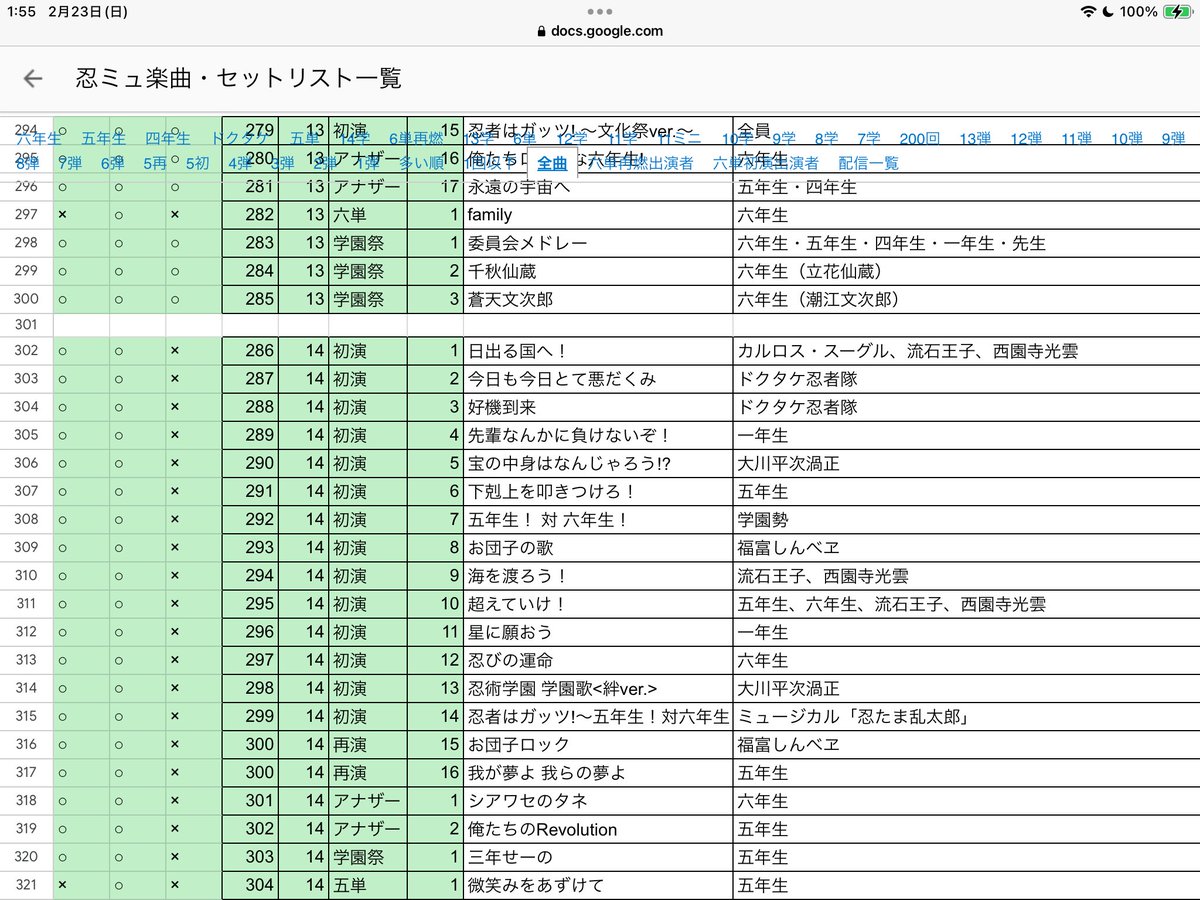Tap the lock icon beside docs.google.com
Image resolution: width=1200 pixels, height=900 pixels.
[x=543, y=31]
